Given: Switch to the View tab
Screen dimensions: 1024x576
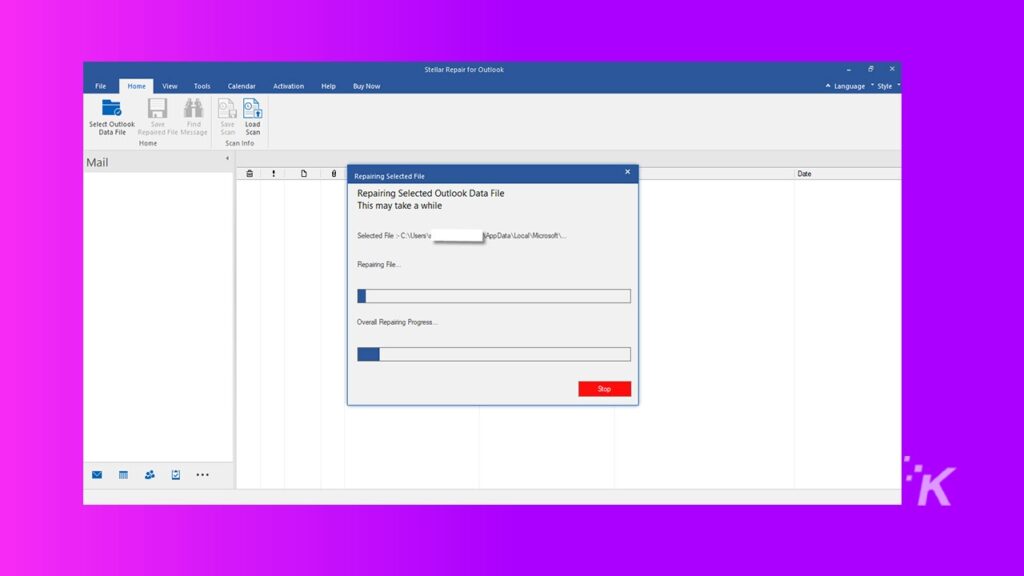Looking at the screenshot, I should [x=170, y=86].
